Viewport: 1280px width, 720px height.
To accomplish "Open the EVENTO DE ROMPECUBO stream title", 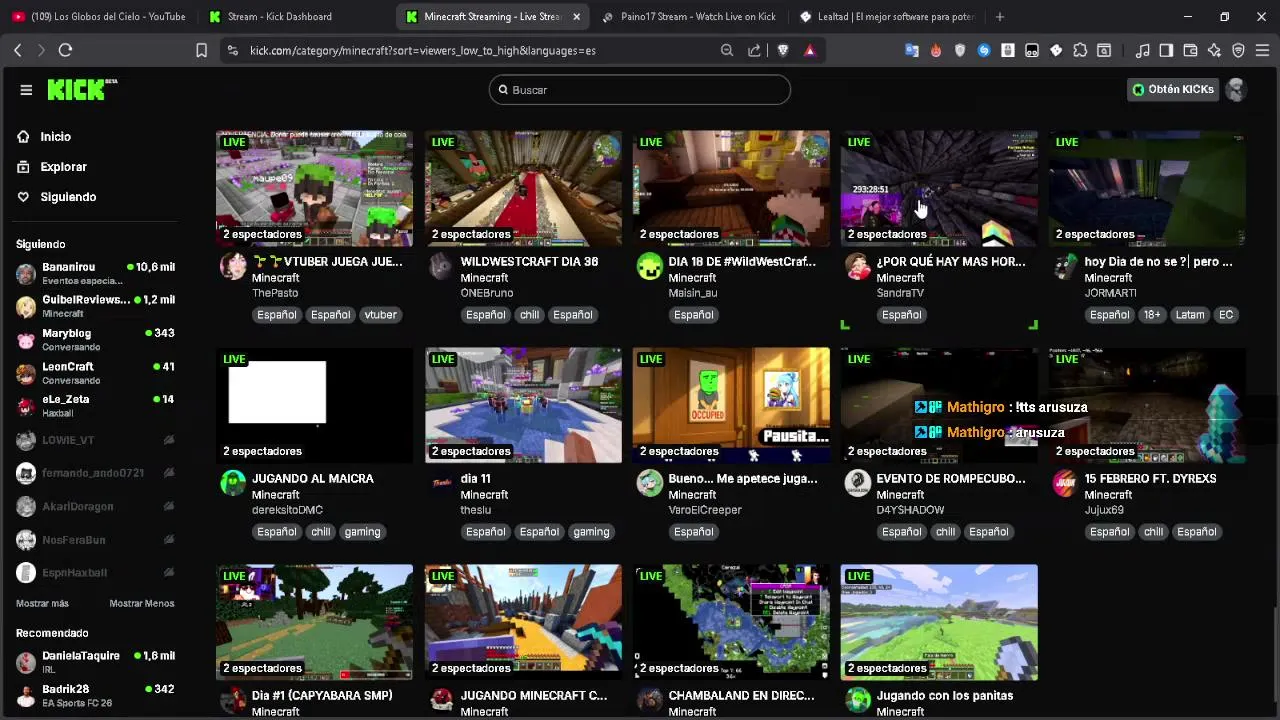I will click(951, 479).
